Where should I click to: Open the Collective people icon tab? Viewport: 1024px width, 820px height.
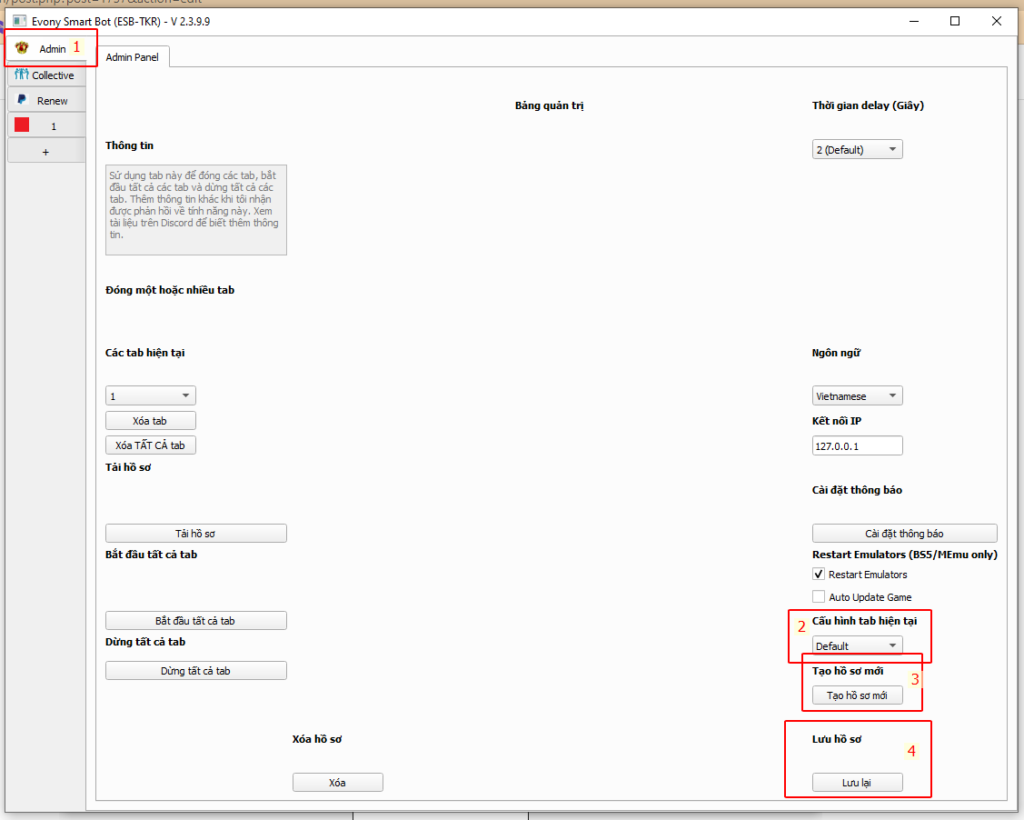click(21, 75)
